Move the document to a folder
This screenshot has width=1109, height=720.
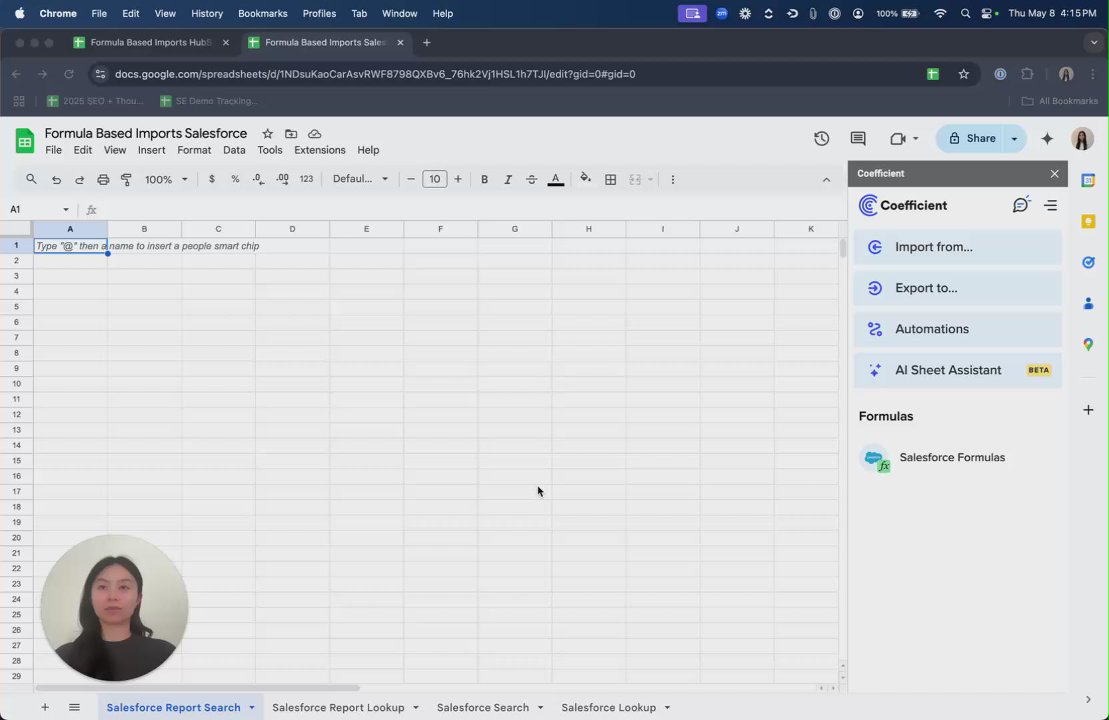pos(291,134)
